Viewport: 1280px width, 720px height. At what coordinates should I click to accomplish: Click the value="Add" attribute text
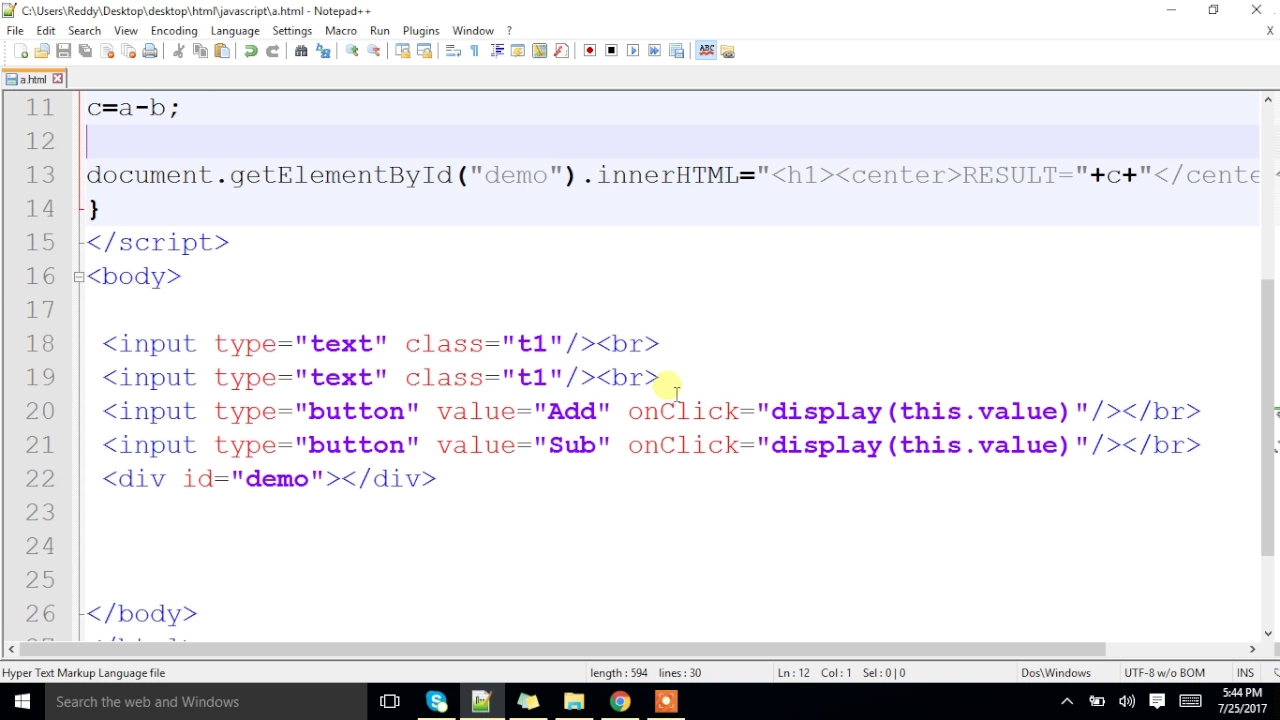pos(523,411)
